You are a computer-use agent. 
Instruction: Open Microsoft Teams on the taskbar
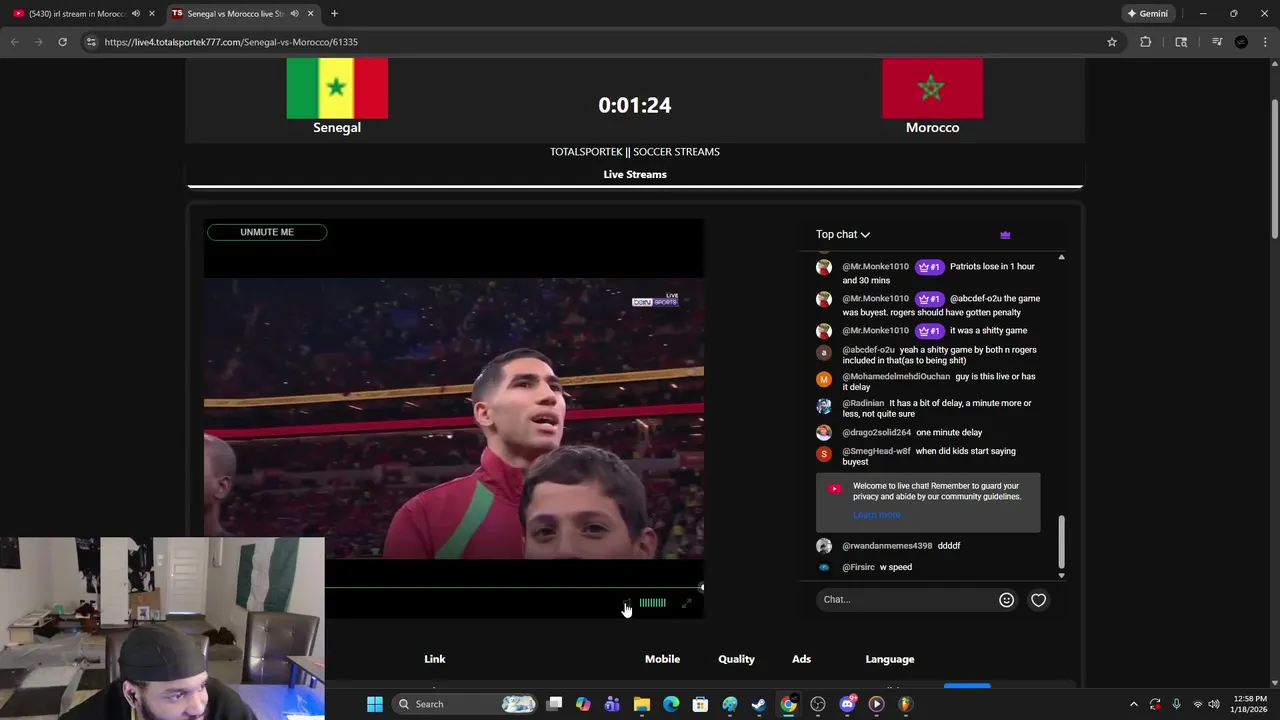(612, 704)
